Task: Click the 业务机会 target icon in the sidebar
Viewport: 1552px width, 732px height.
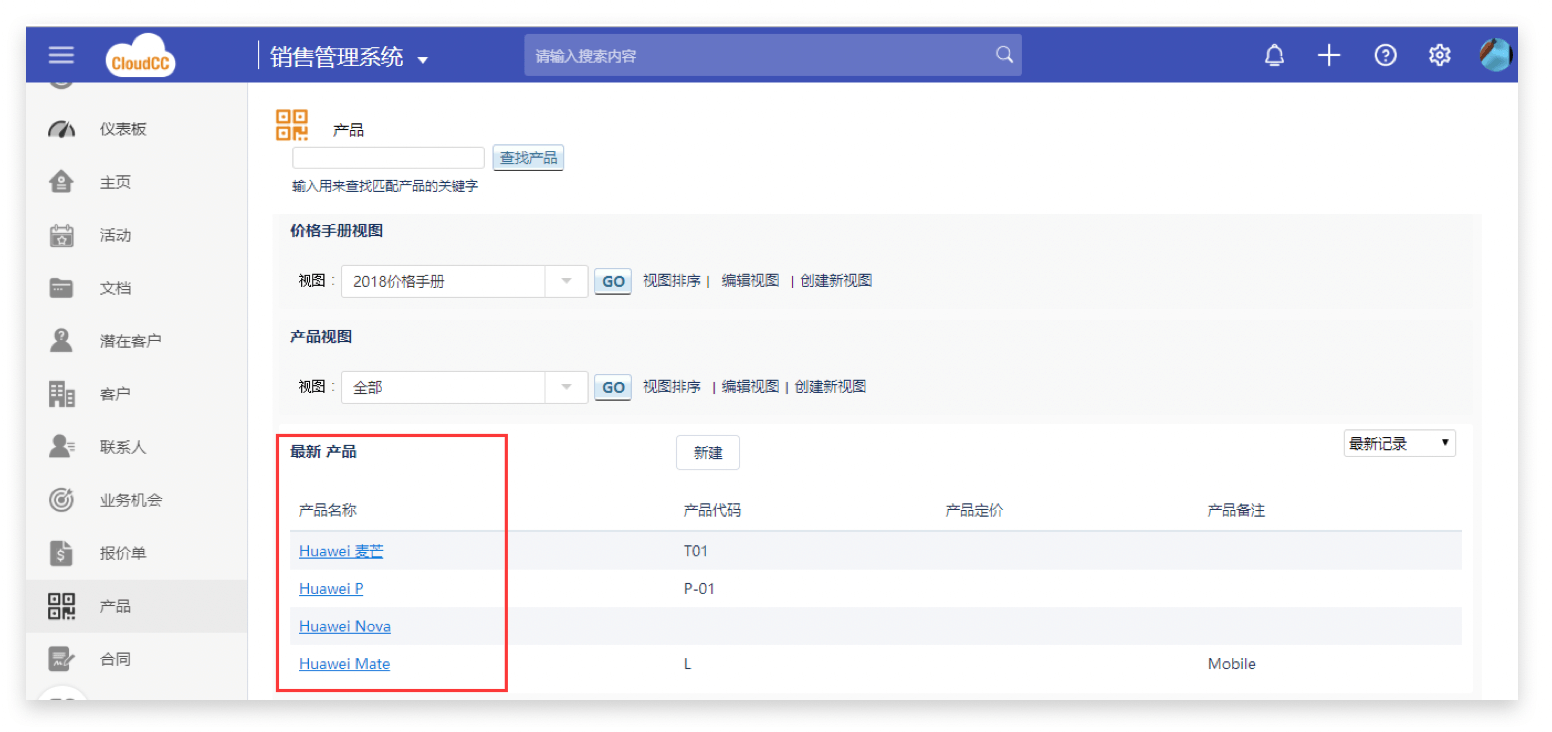Action: (x=62, y=500)
